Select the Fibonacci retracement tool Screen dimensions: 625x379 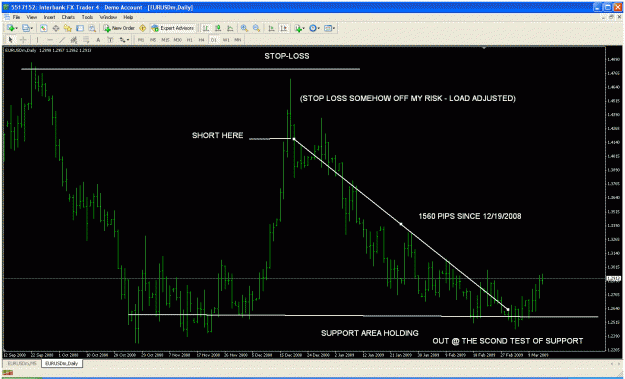(x=86, y=39)
